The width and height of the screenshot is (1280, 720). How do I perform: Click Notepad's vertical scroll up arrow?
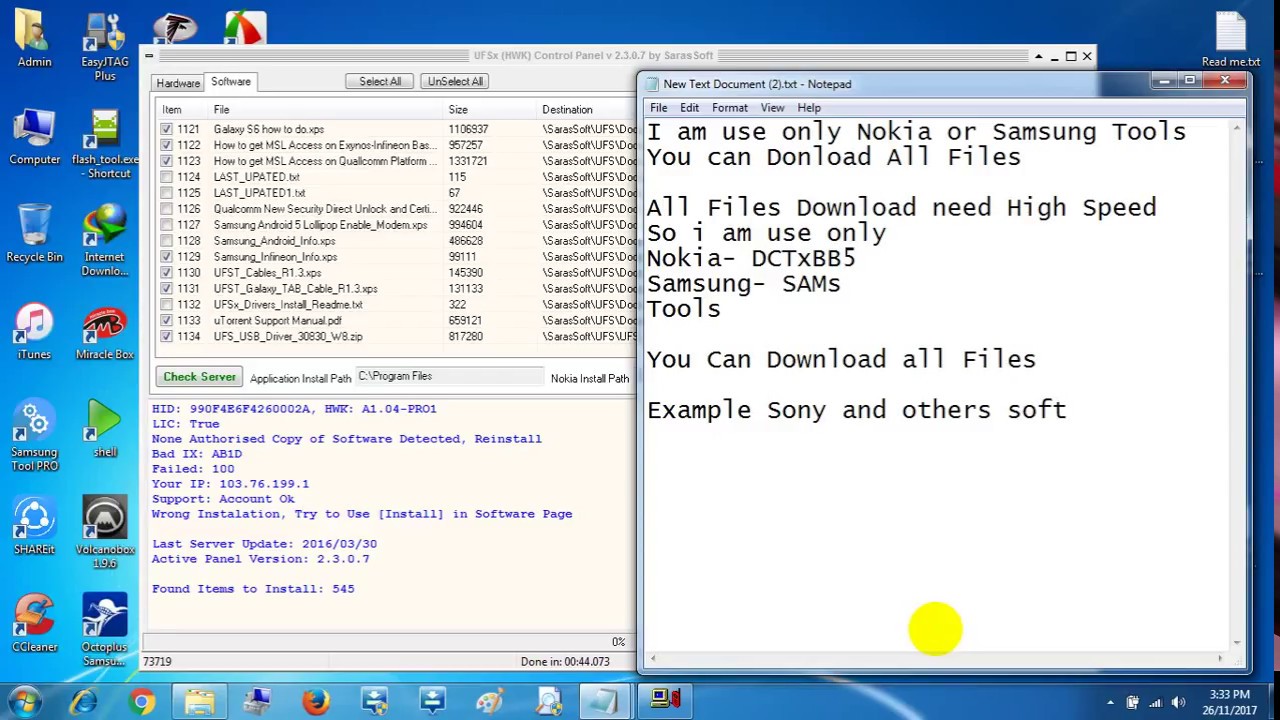1238,127
